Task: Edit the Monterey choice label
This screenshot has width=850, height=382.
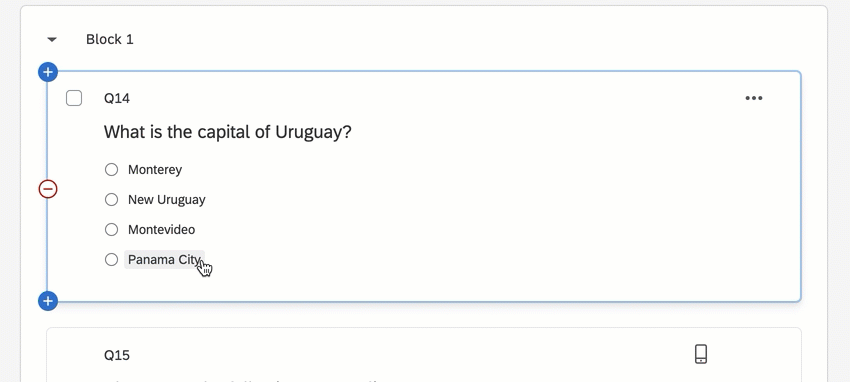Action: 155,170
